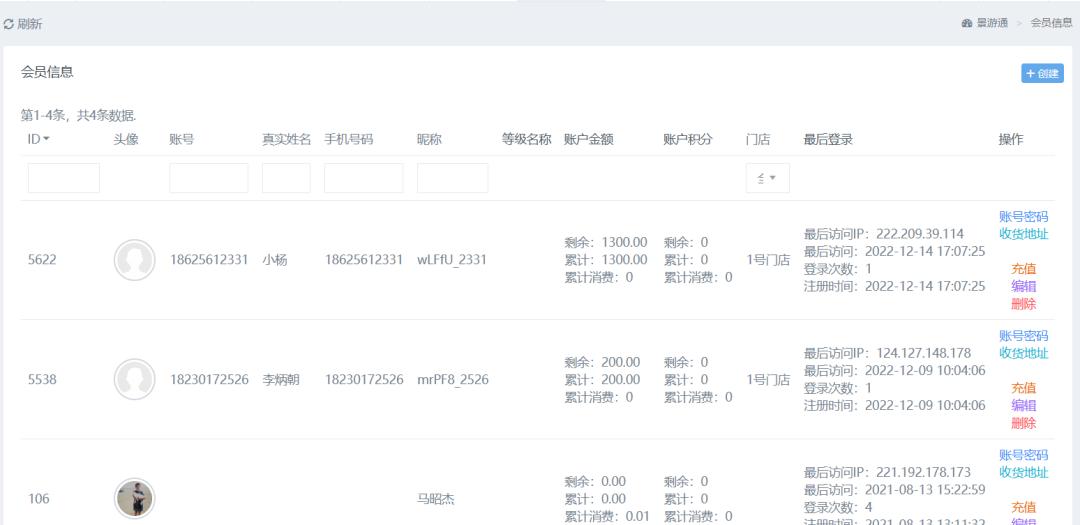This screenshot has width=1080, height=525.
Task: Click the 等级名称 column header
Action: pyautogui.click(x=527, y=139)
